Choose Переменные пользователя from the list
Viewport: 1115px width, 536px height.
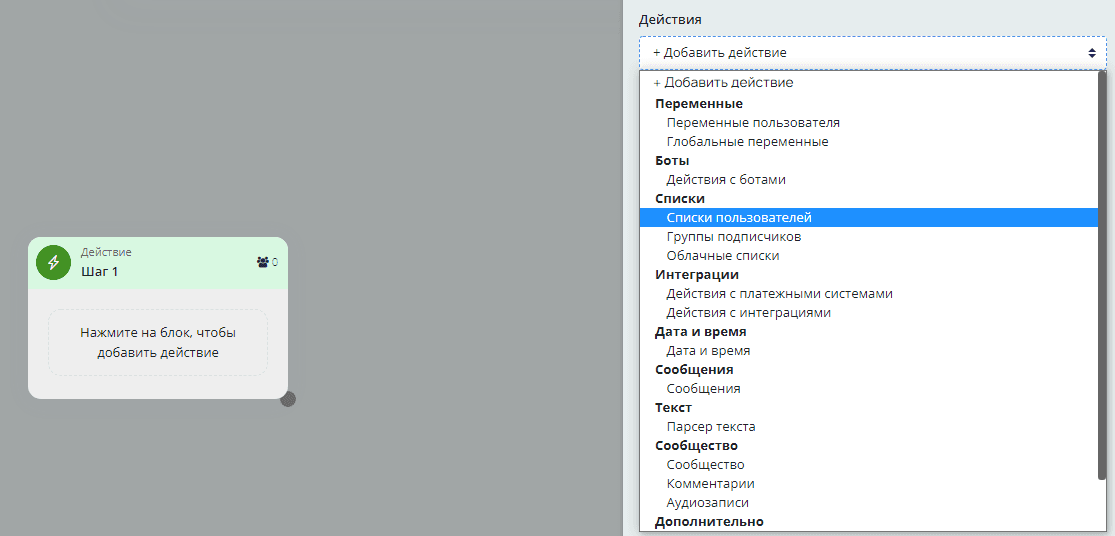click(753, 123)
